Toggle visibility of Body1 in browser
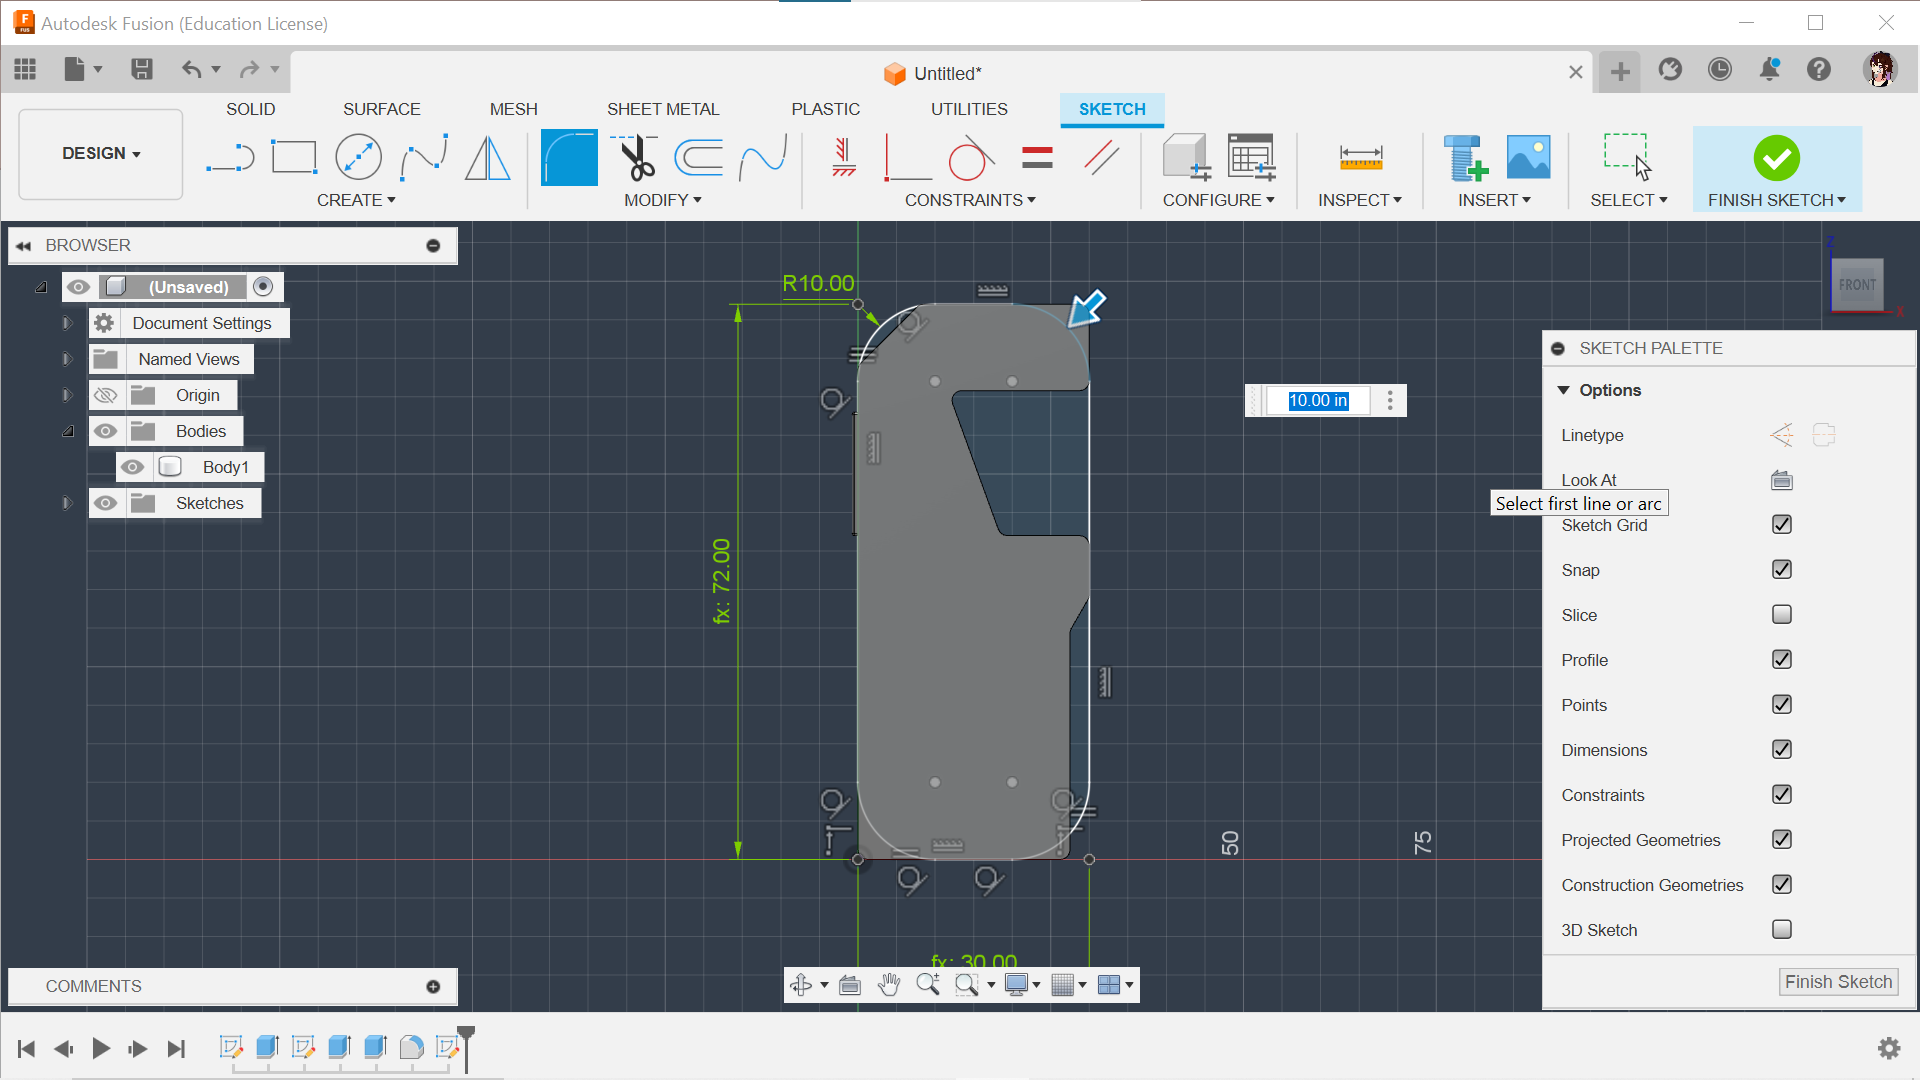 (131, 465)
